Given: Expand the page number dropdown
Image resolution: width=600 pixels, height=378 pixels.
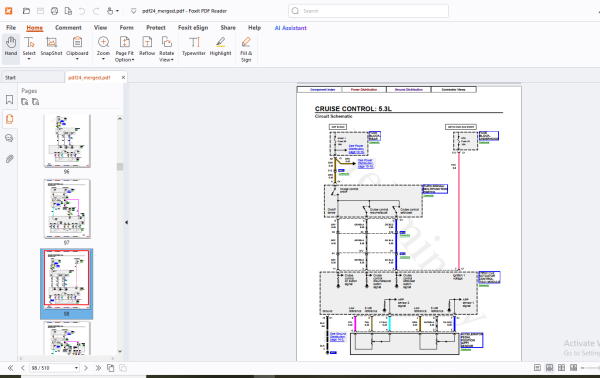Looking at the screenshot, I should coord(77,368).
